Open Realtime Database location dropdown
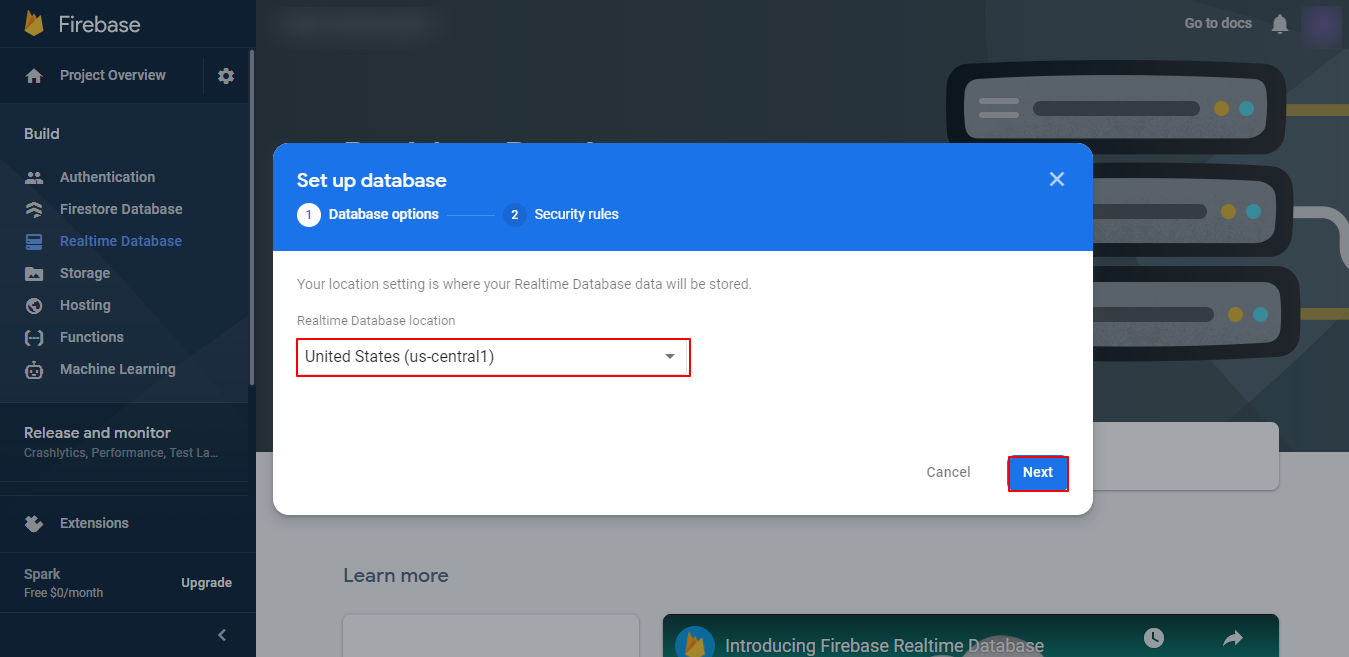 tap(493, 357)
